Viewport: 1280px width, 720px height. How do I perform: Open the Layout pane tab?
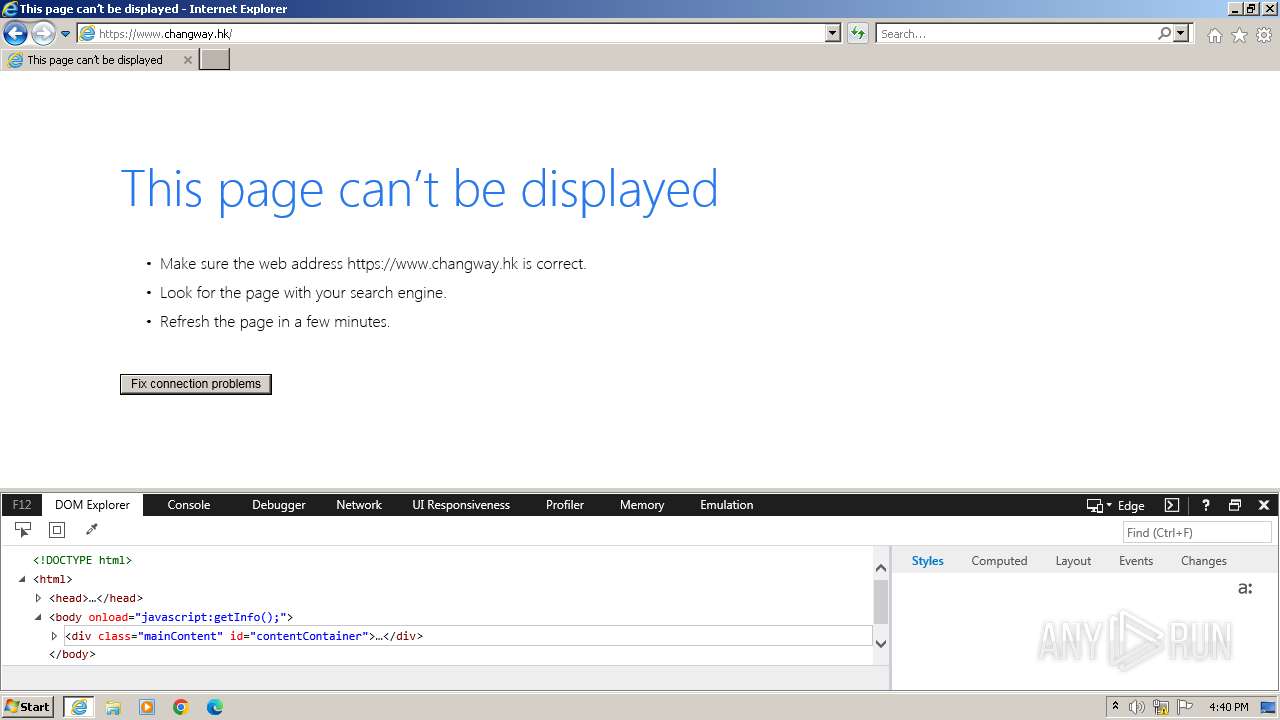coord(1073,561)
